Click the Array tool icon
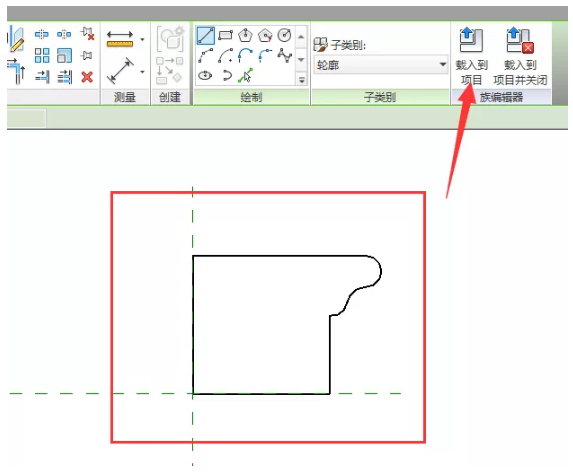The width and height of the screenshot is (573, 474). coord(42,56)
